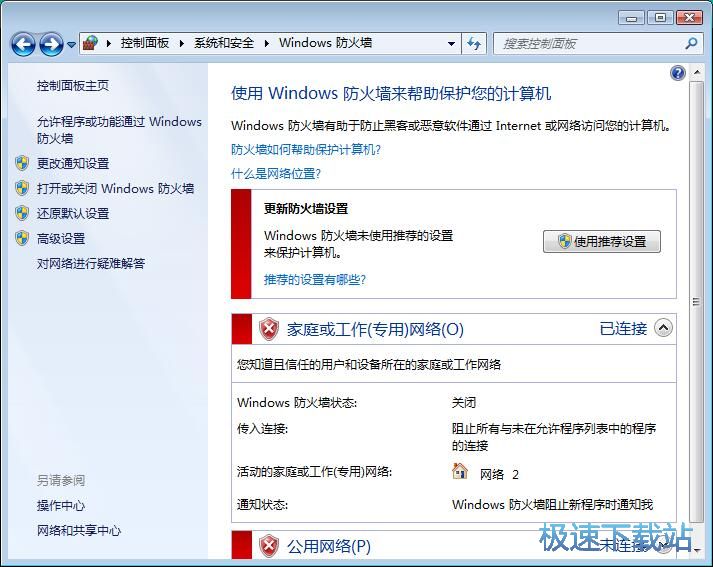Click the firewall icon in the address bar

(x=90, y=43)
